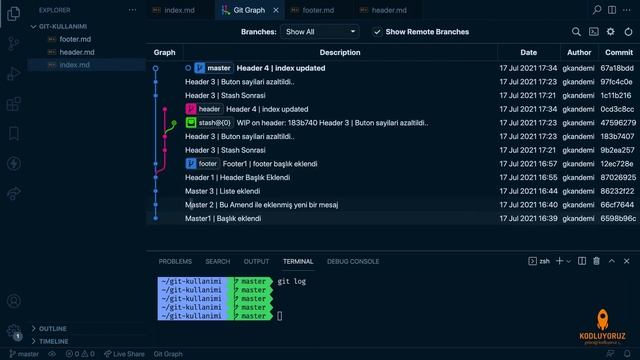
Task: Open the Search panel tab
Action: [218, 262]
